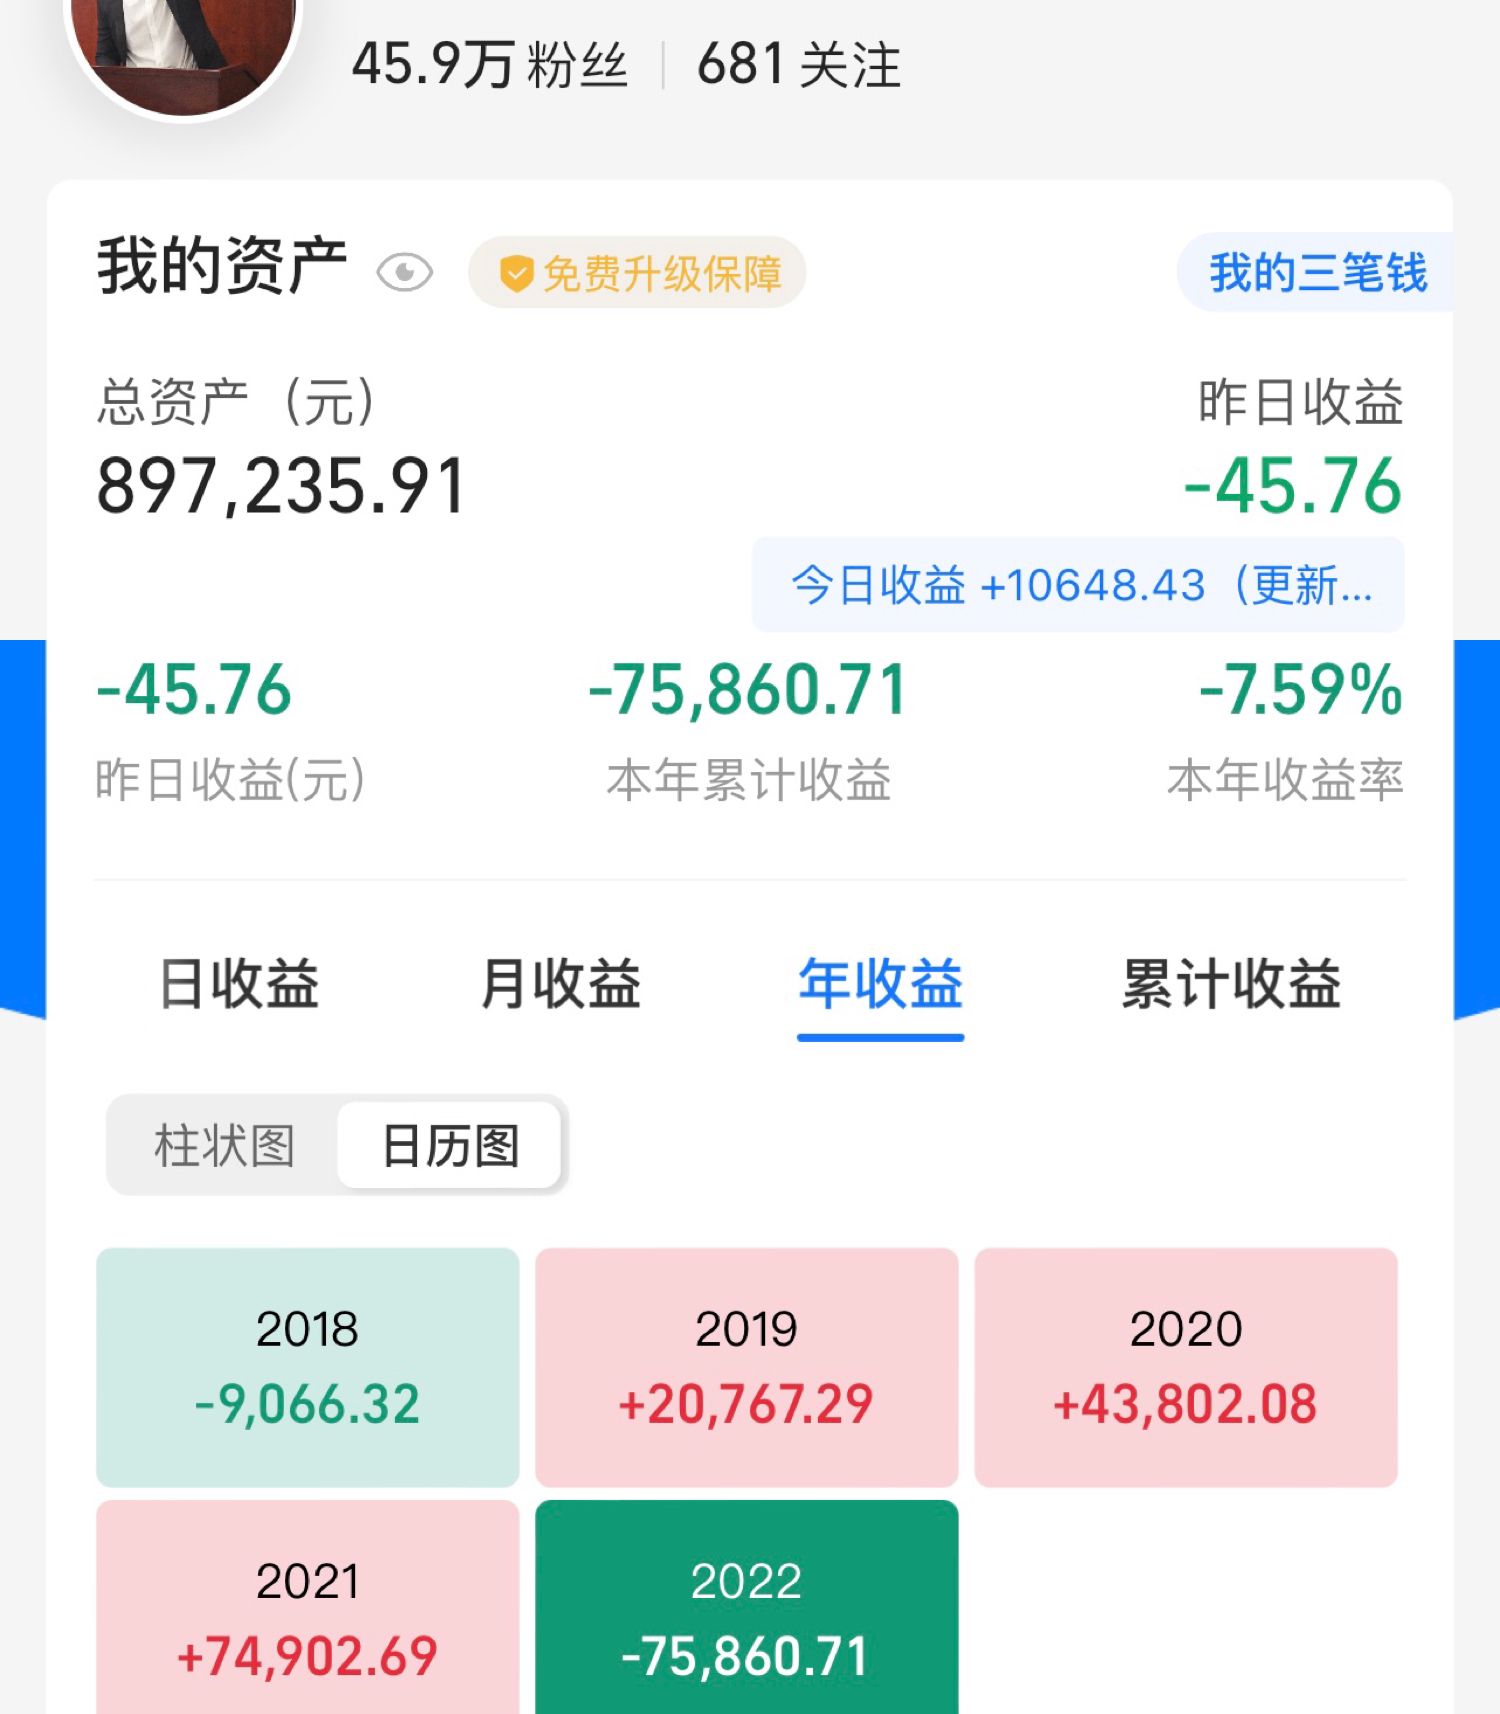Viewport: 1500px width, 1714px height.
Task: Switch to 累计收益 tab
Action: pyautogui.click(x=1231, y=983)
